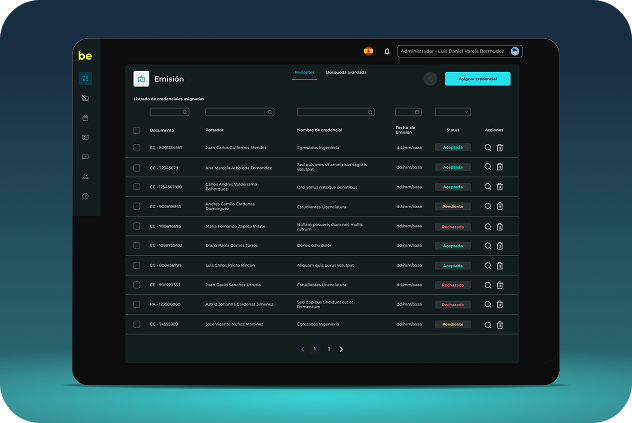Switch to the Búsqueda avanzada tab
The image size is (632, 423).
click(346, 73)
